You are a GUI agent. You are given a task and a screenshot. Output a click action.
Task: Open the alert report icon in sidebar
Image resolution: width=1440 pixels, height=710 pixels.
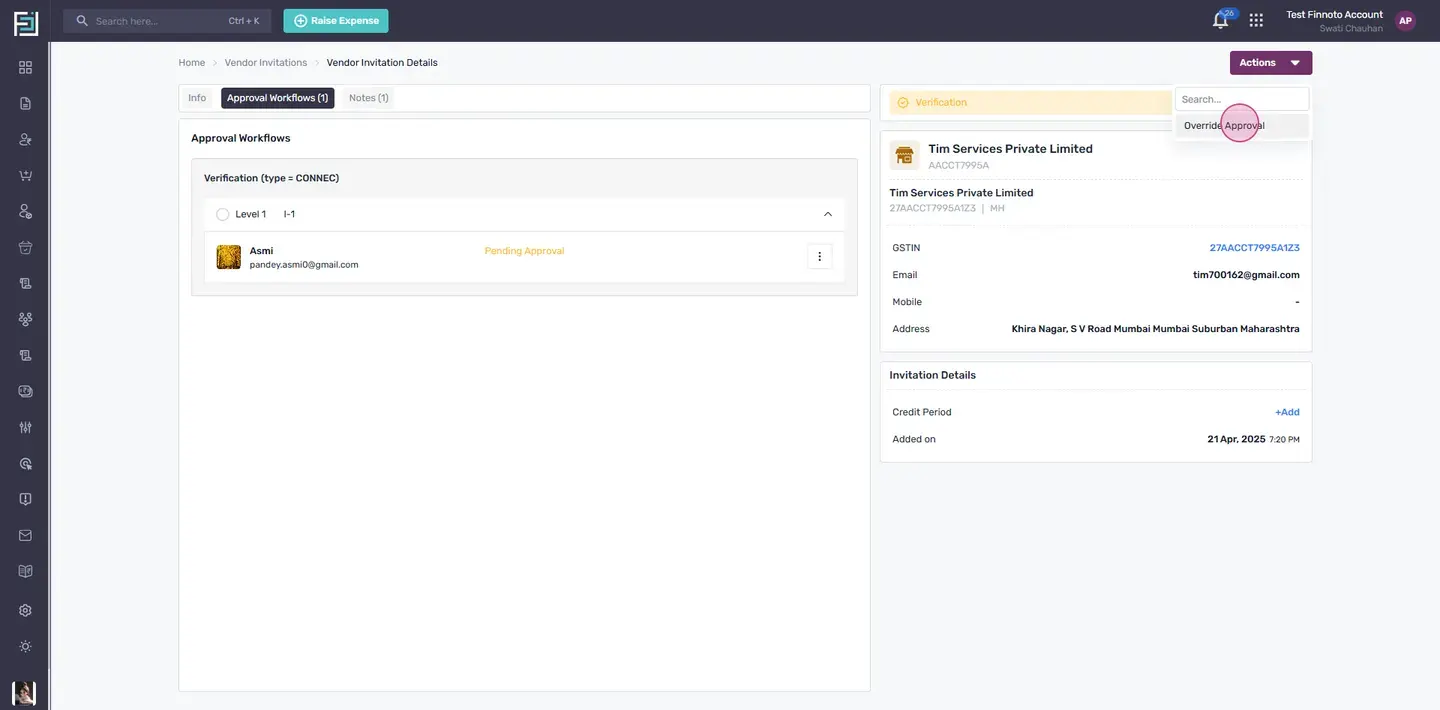[x=25, y=499]
